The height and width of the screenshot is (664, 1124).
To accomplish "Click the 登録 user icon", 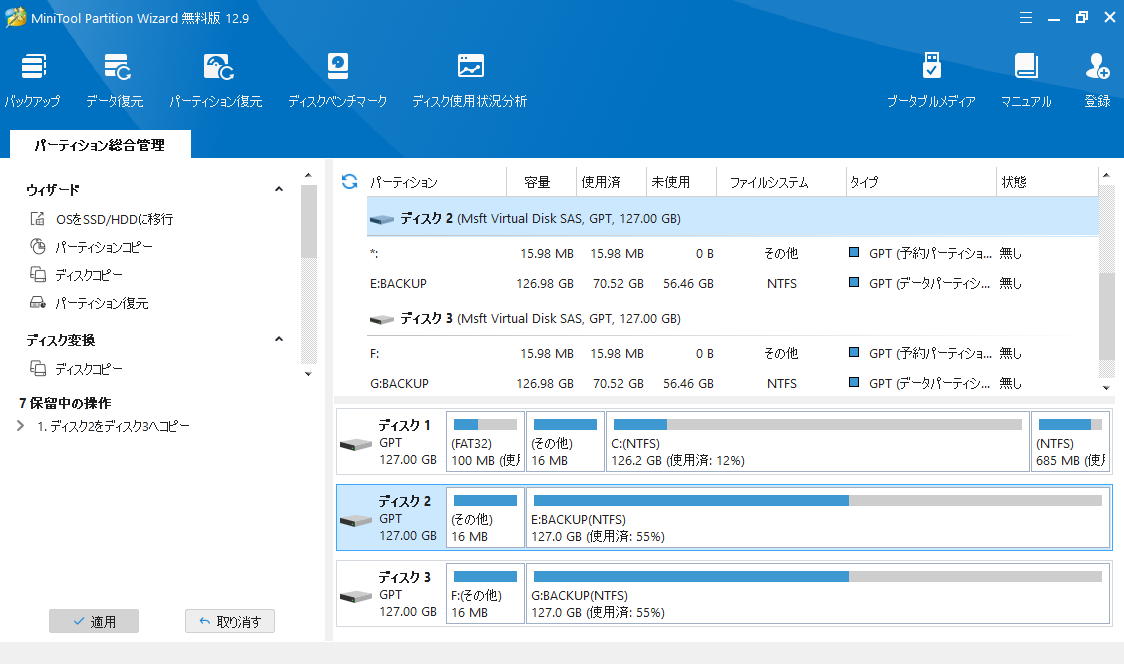I will 1097,67.
